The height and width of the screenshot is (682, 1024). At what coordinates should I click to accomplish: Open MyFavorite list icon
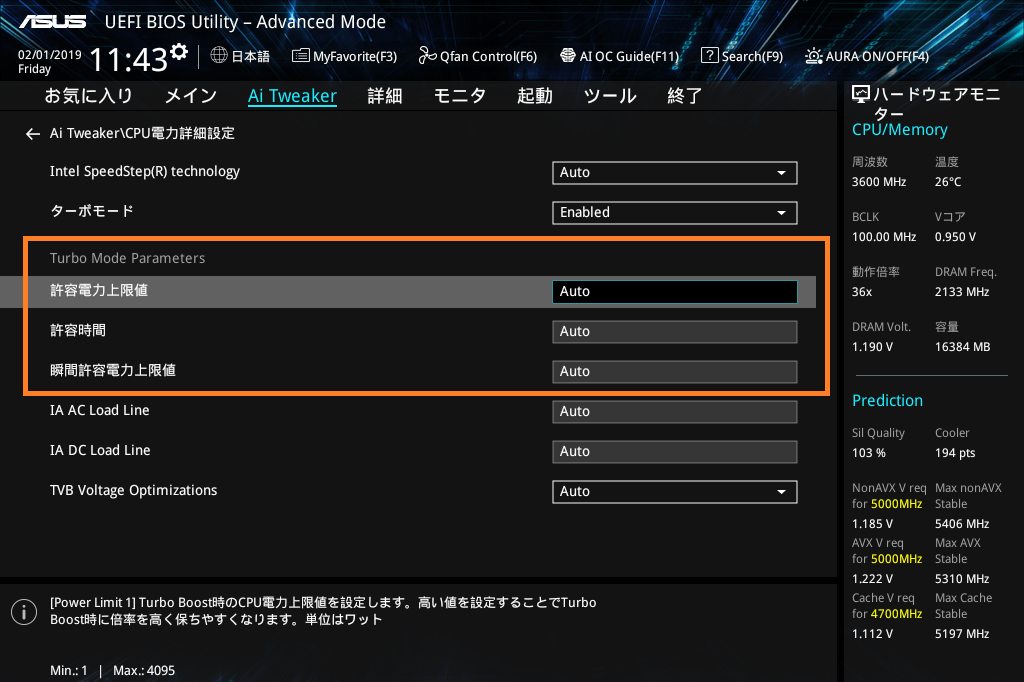(300, 56)
